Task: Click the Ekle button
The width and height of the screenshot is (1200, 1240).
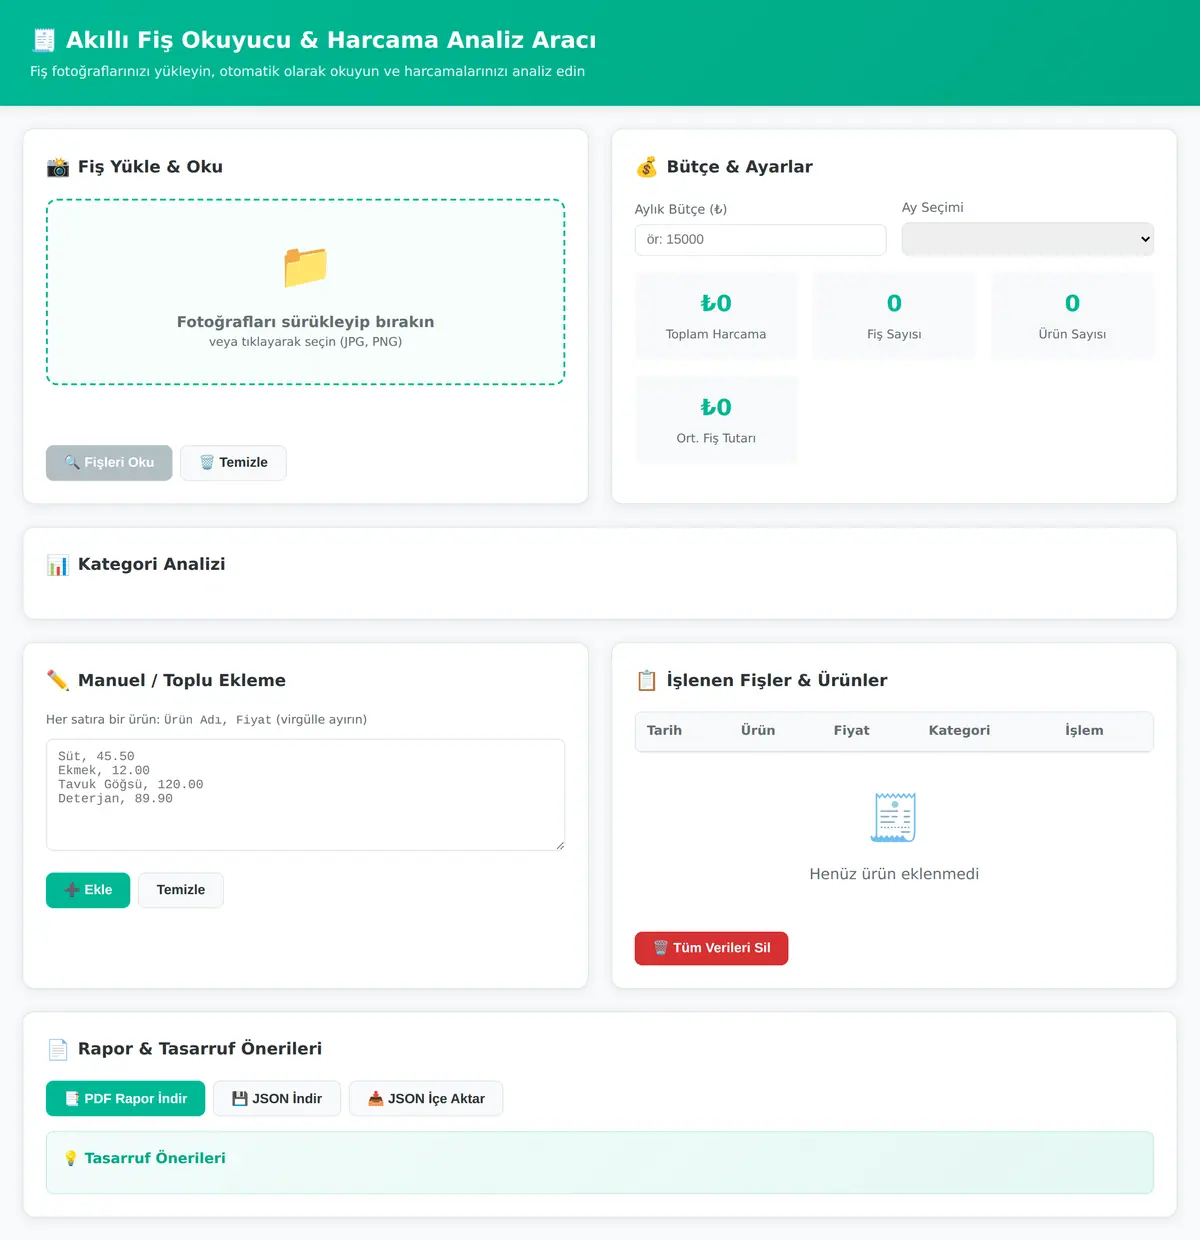Action: pyautogui.click(x=88, y=890)
